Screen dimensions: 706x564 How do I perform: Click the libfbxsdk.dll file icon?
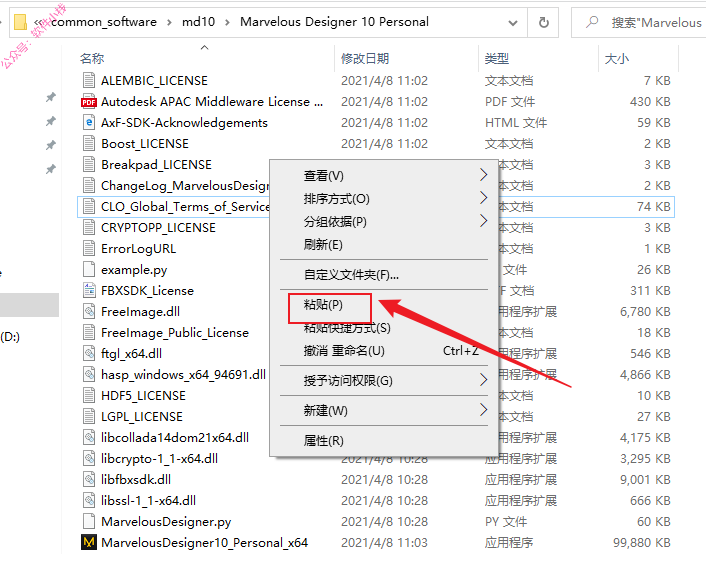pyautogui.click(x=89, y=480)
